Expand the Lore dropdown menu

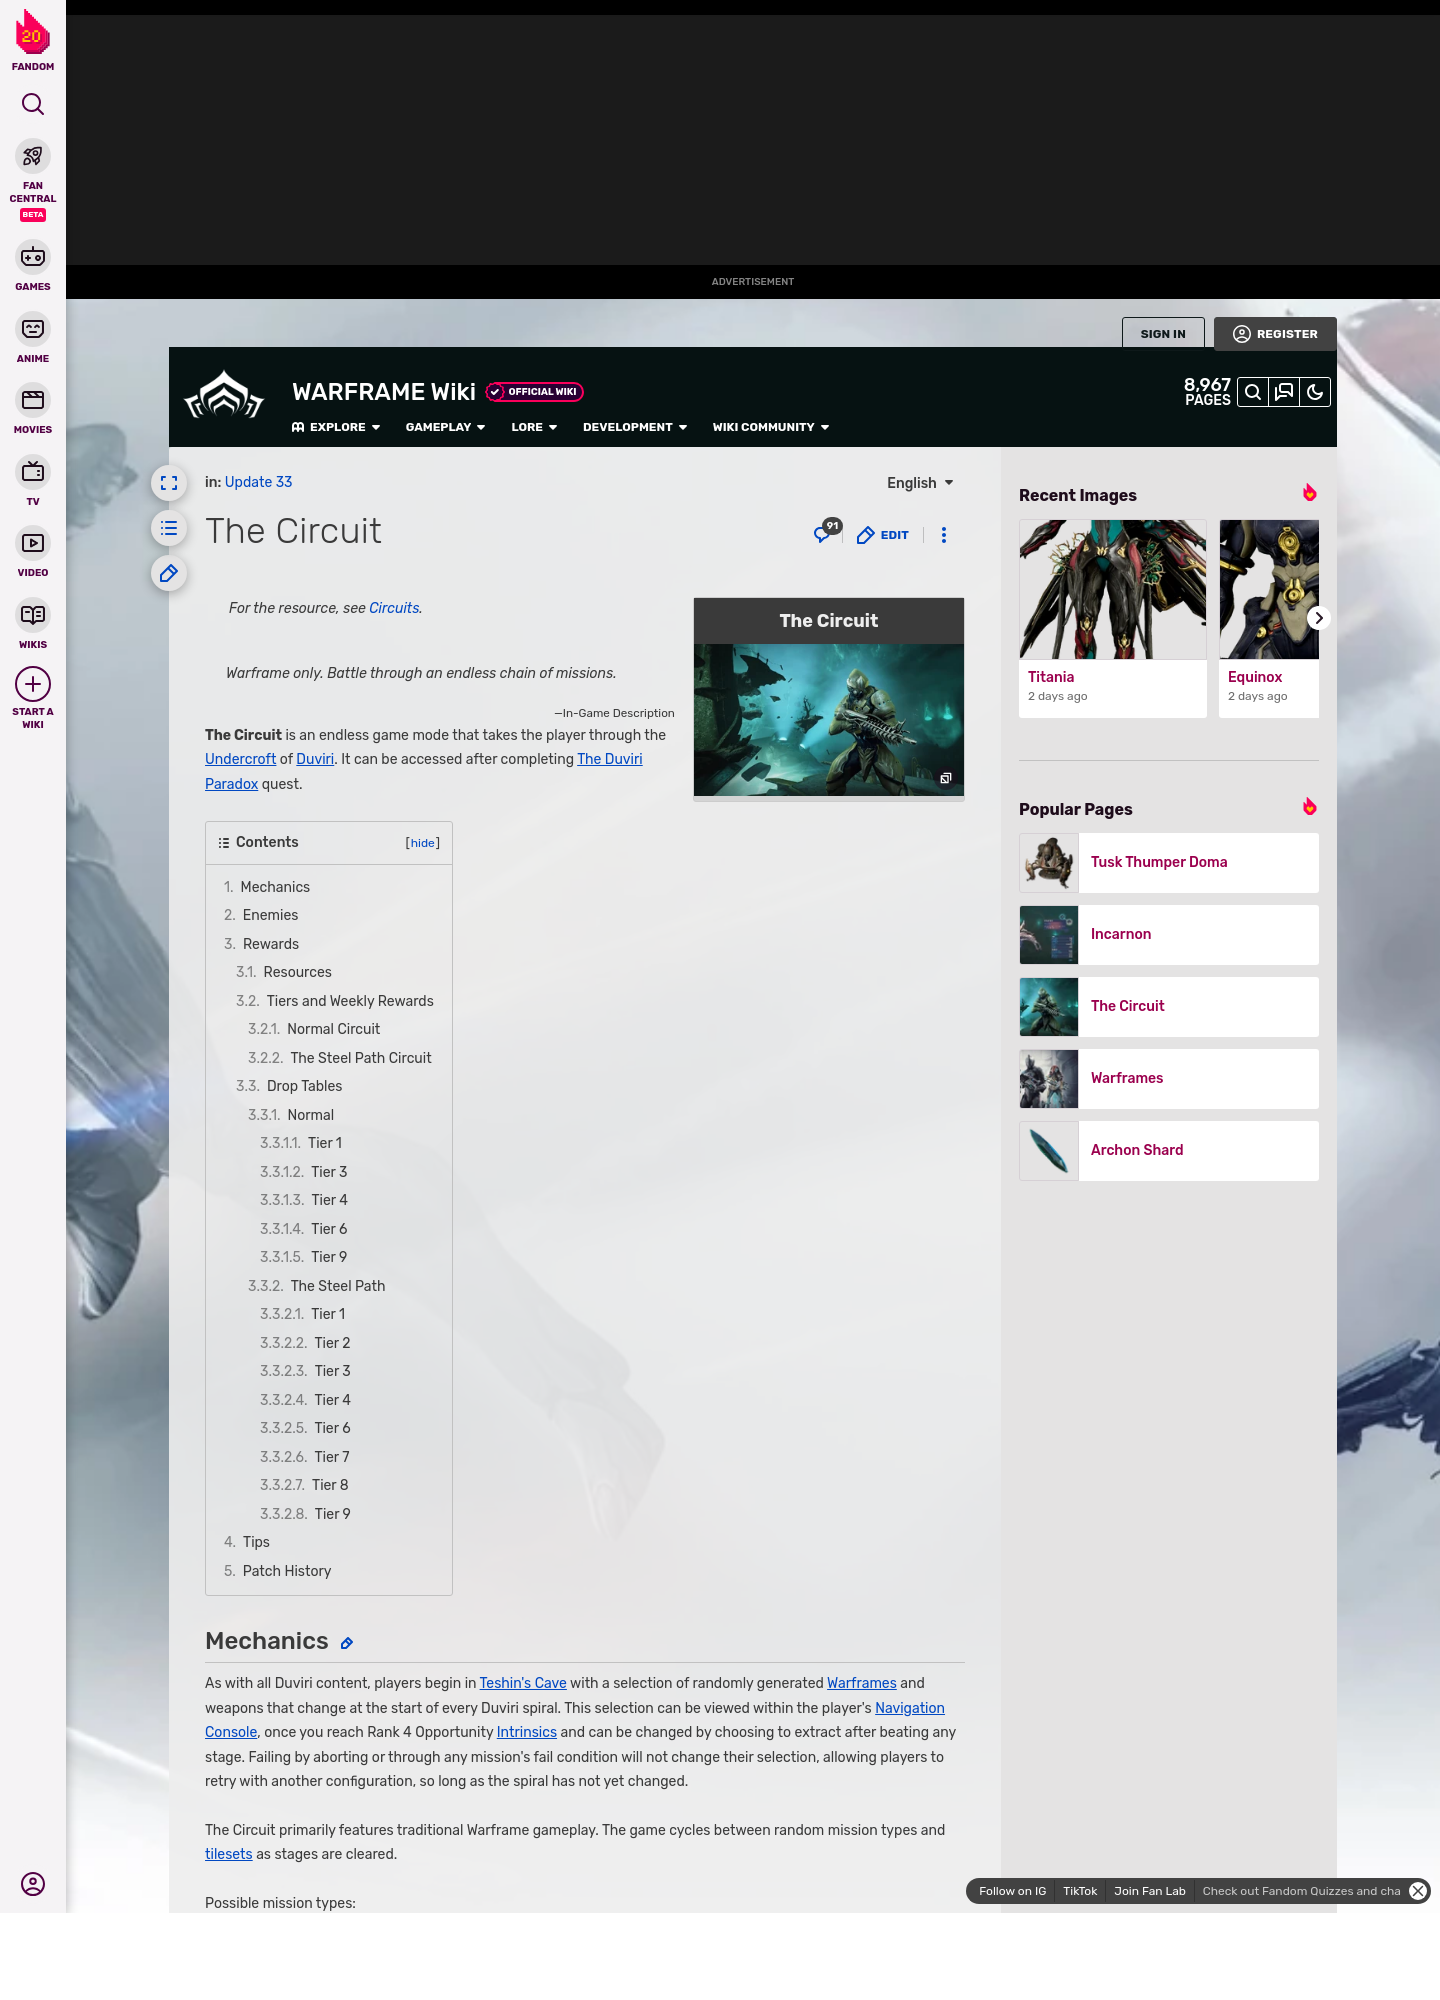pyautogui.click(x=534, y=427)
